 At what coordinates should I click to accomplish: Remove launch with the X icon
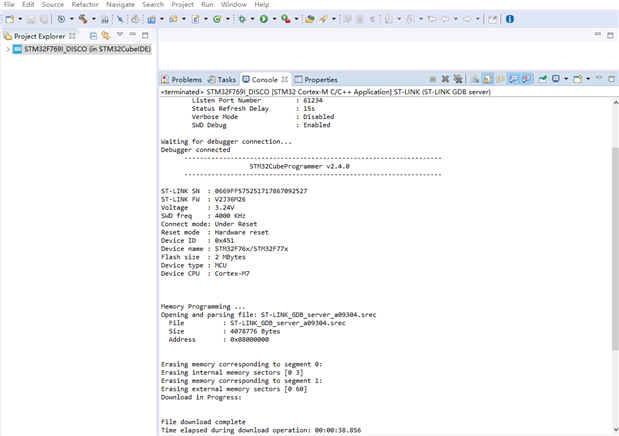point(445,79)
